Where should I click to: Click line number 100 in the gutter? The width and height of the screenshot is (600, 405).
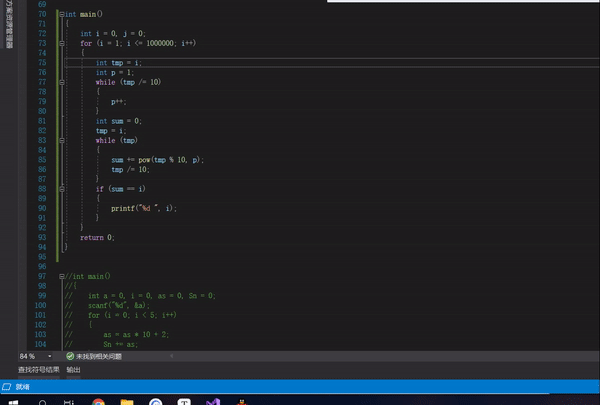click(41, 305)
